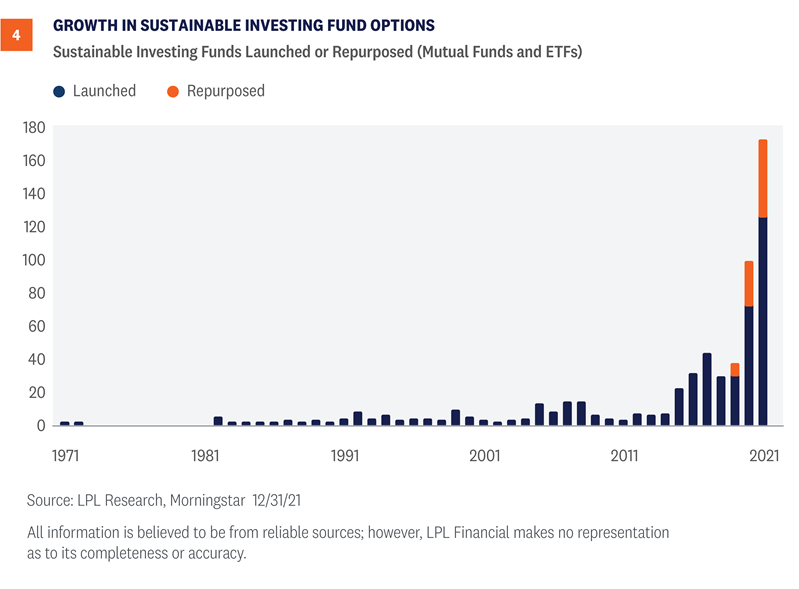Image resolution: width=799 pixels, height=589 pixels.
Task: Click the orange segment of the 2020 bar
Action: (749, 283)
